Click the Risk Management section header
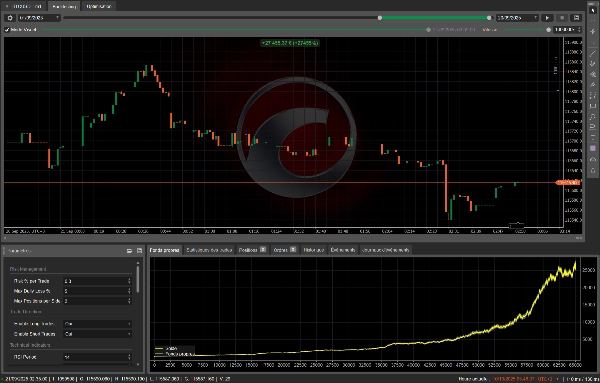Image resolution: width=600 pixels, height=383 pixels. (x=28, y=269)
